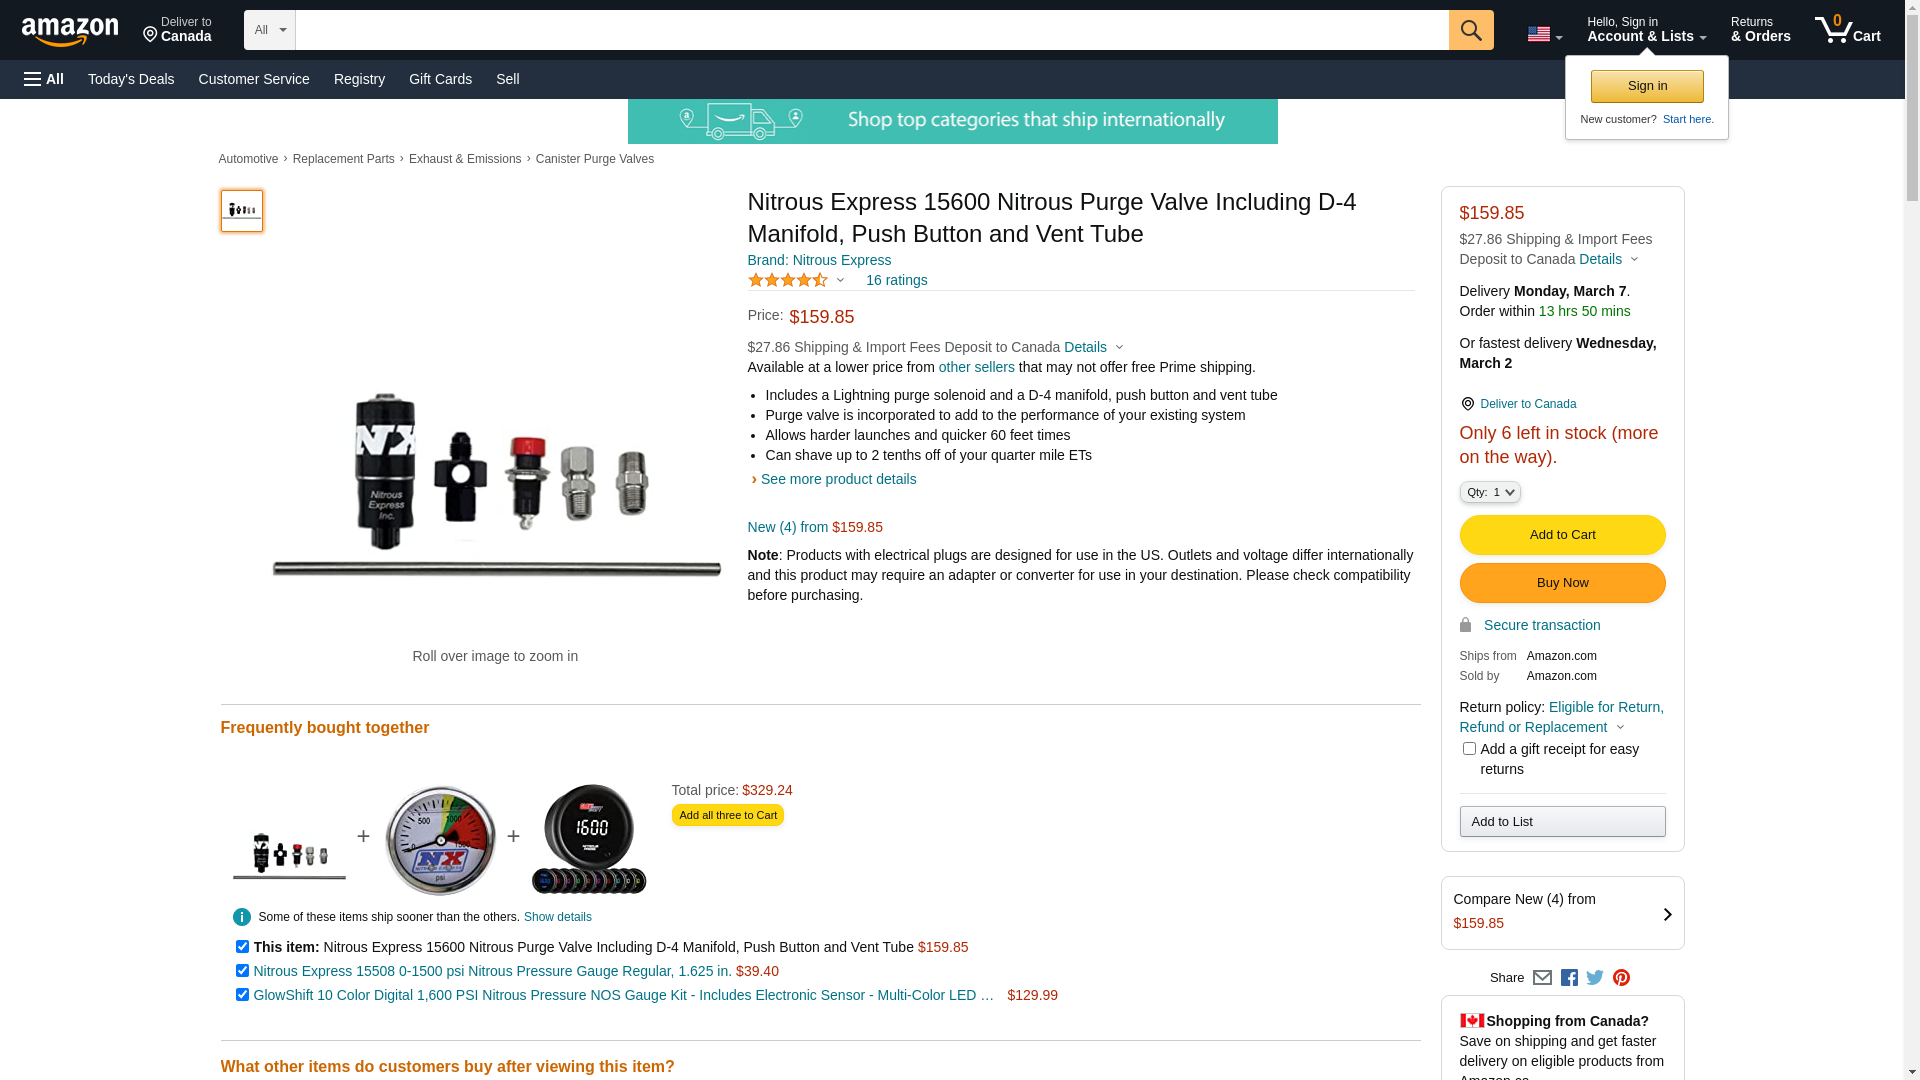Open the 16 ratings link
Image resolution: width=1920 pixels, height=1080 pixels.
point(896,280)
